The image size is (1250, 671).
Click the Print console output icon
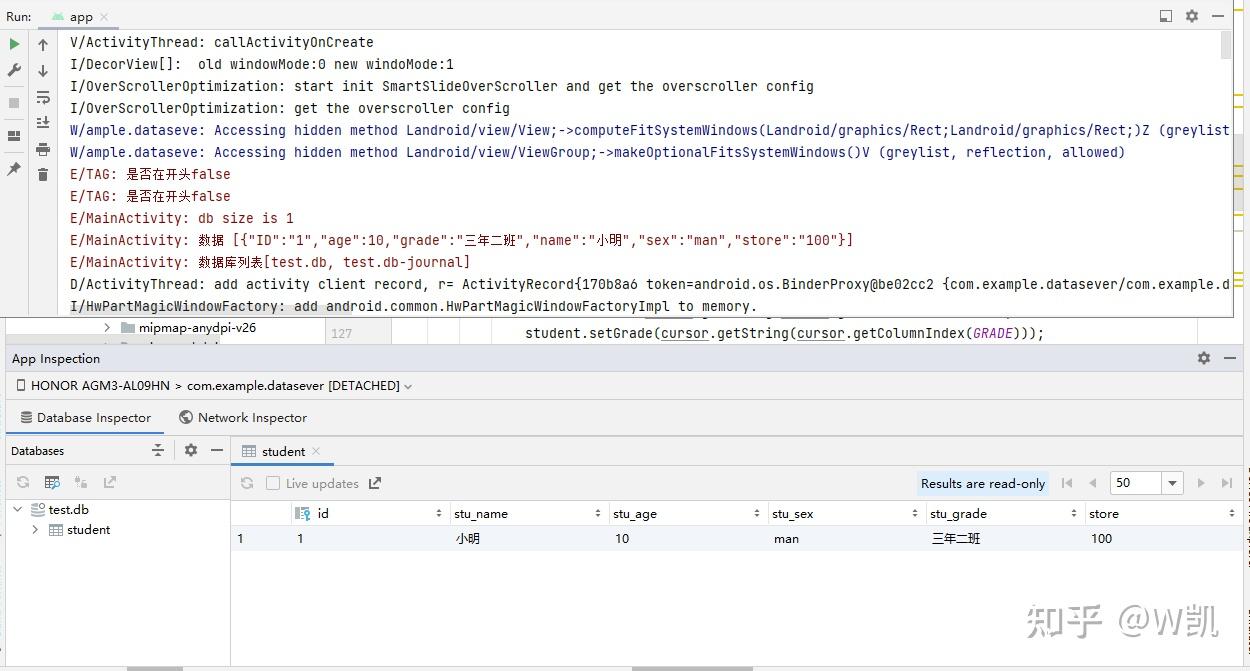tap(43, 149)
